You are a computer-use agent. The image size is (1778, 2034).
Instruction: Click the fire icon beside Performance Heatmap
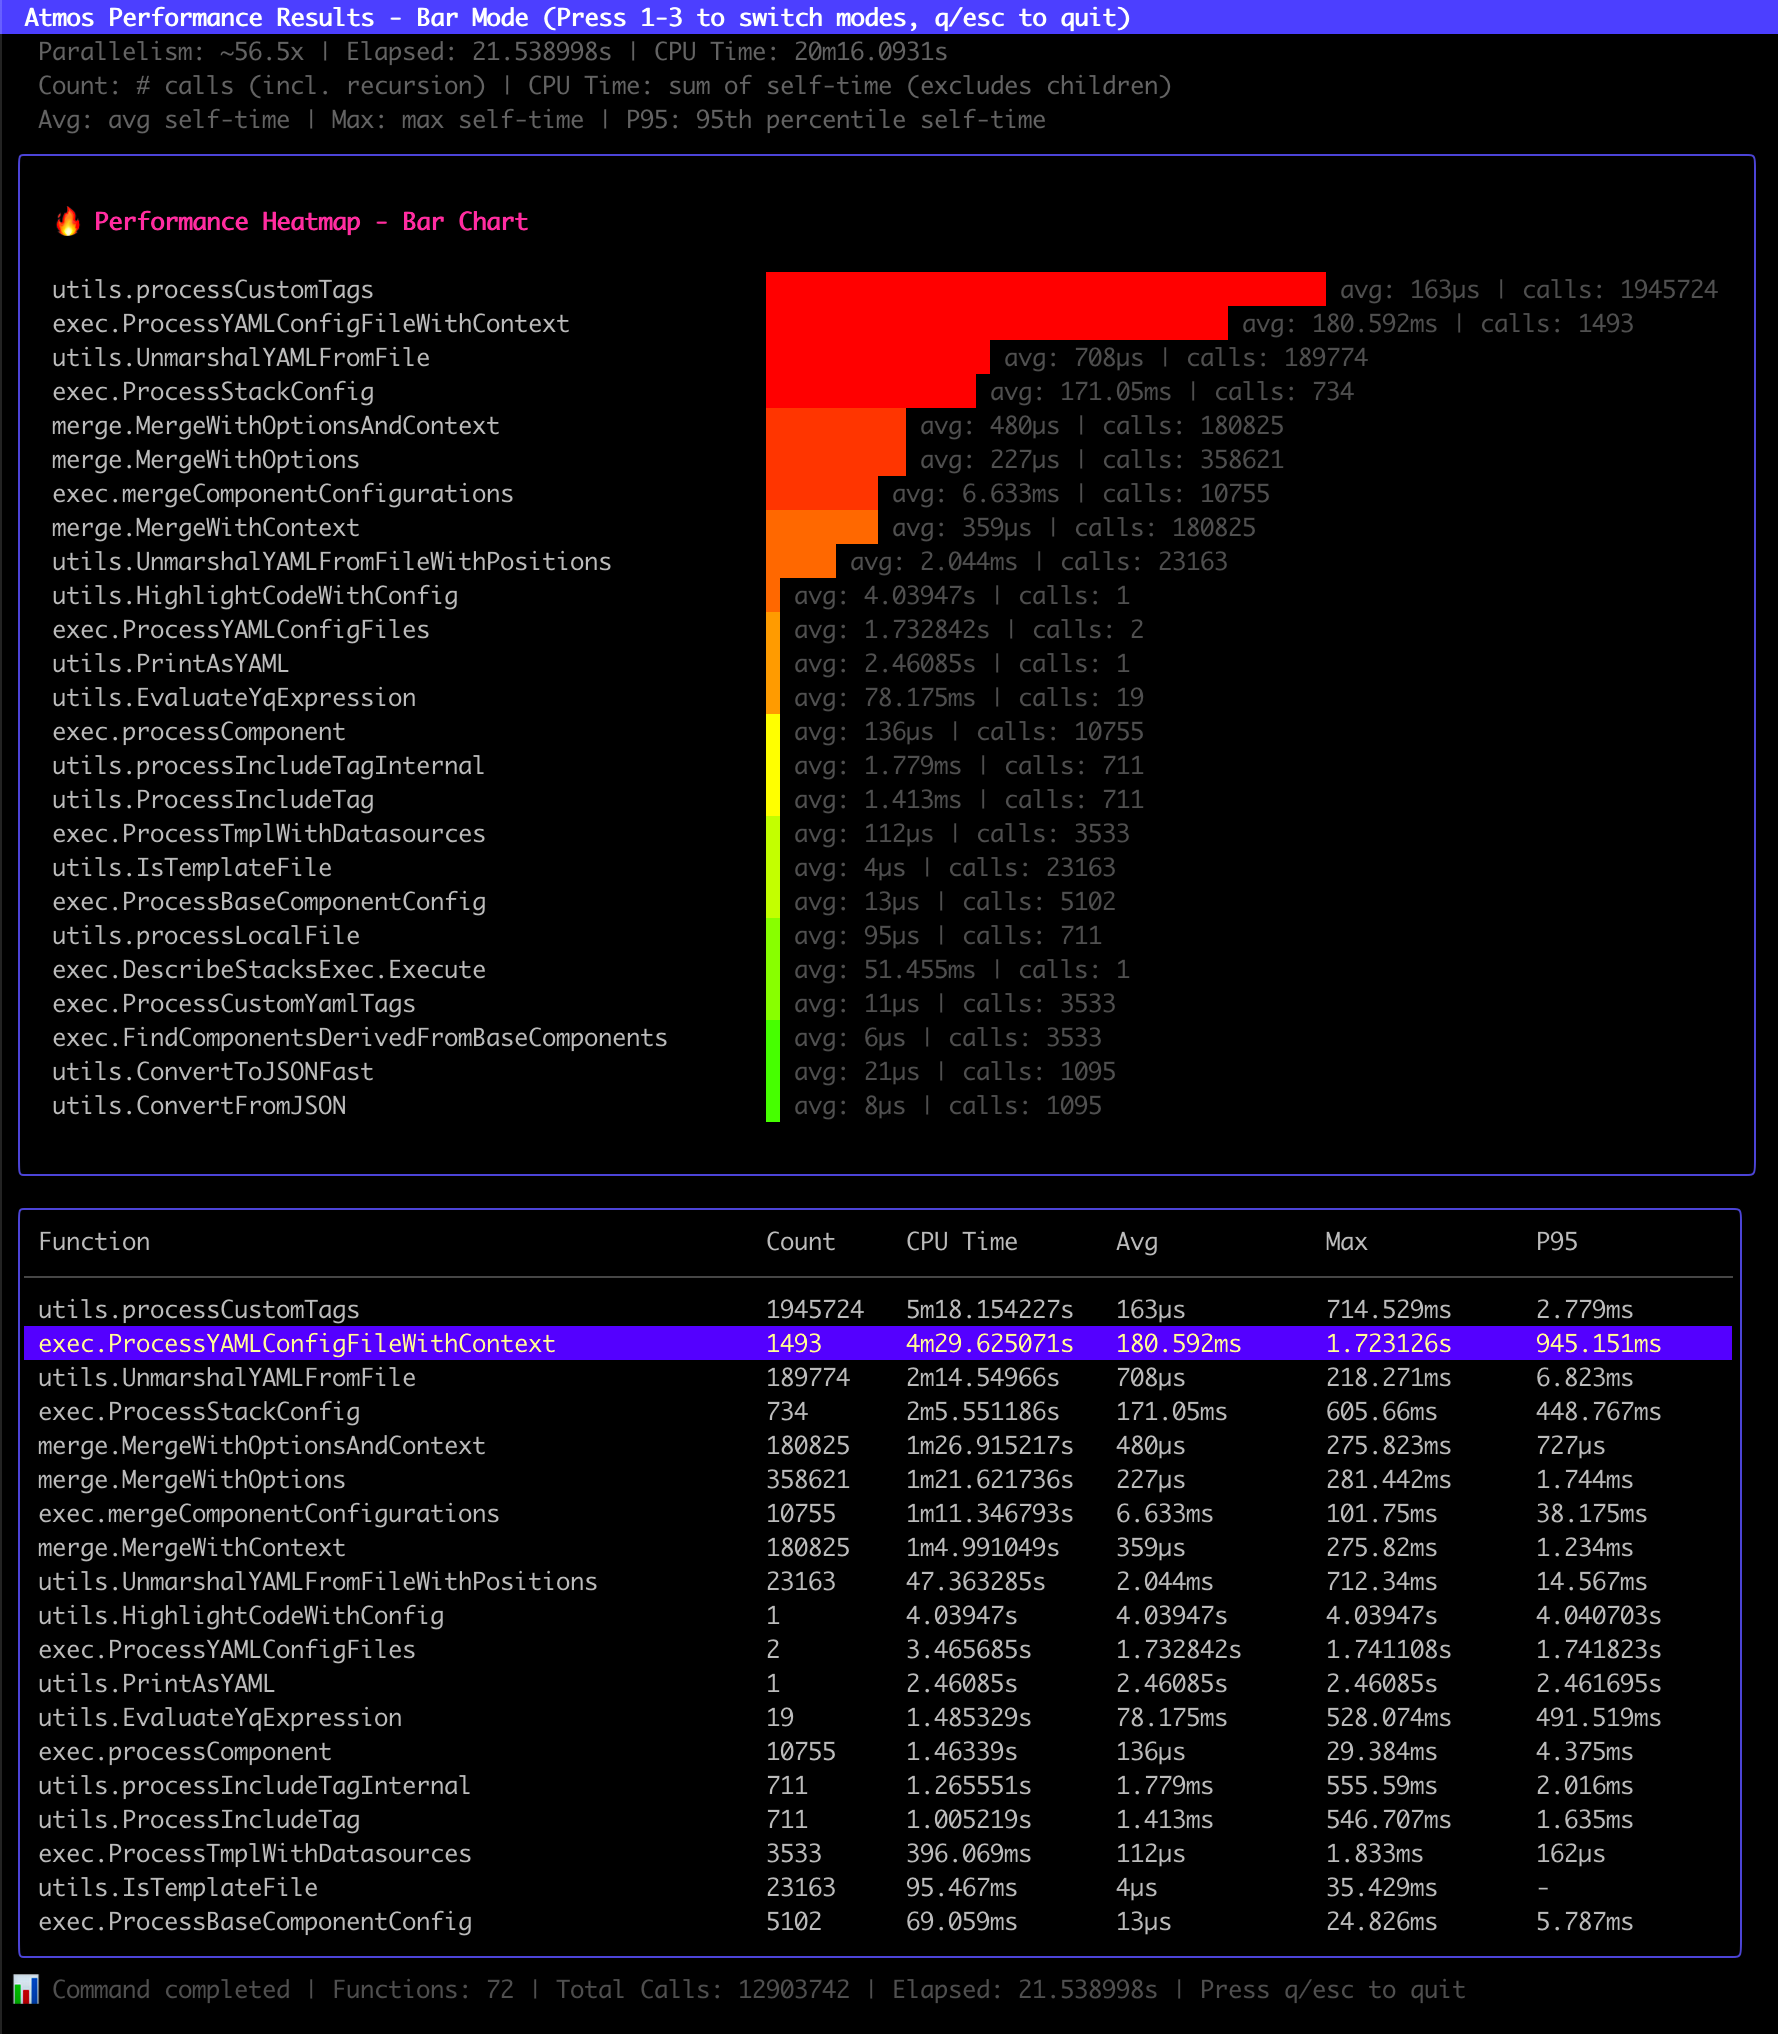point(67,221)
